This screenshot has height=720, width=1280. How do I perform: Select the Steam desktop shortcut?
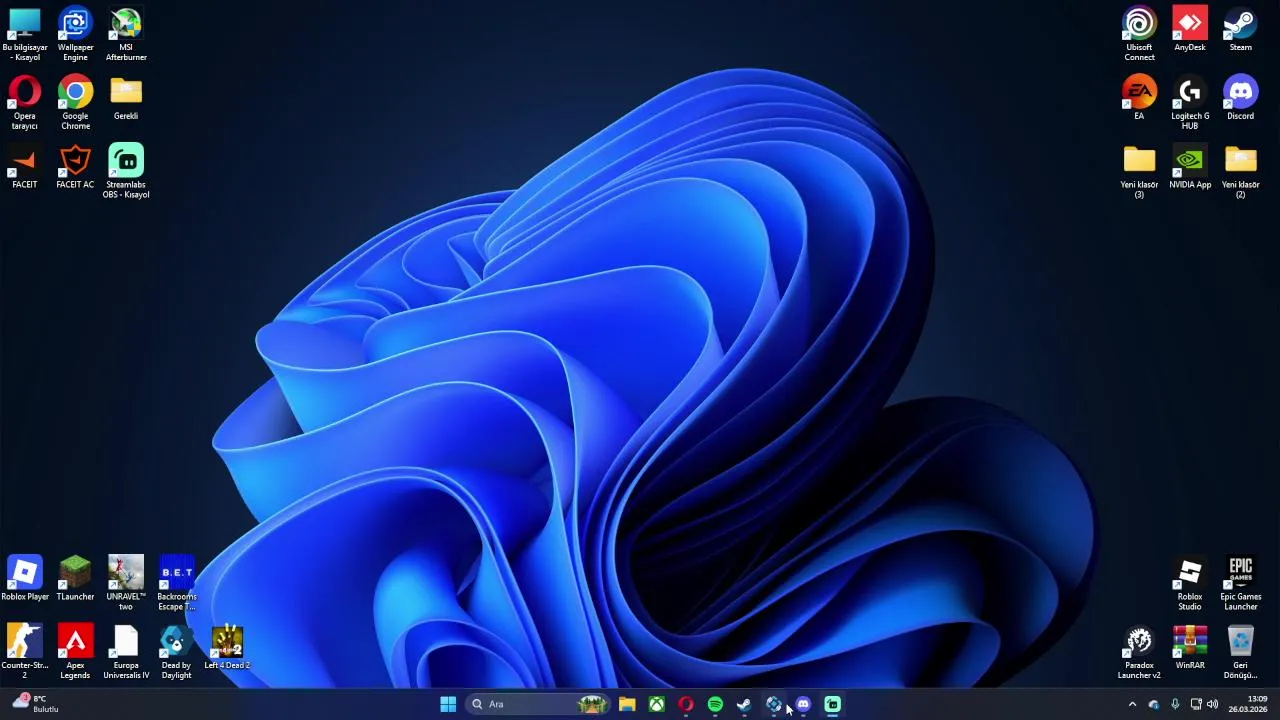point(1240,29)
